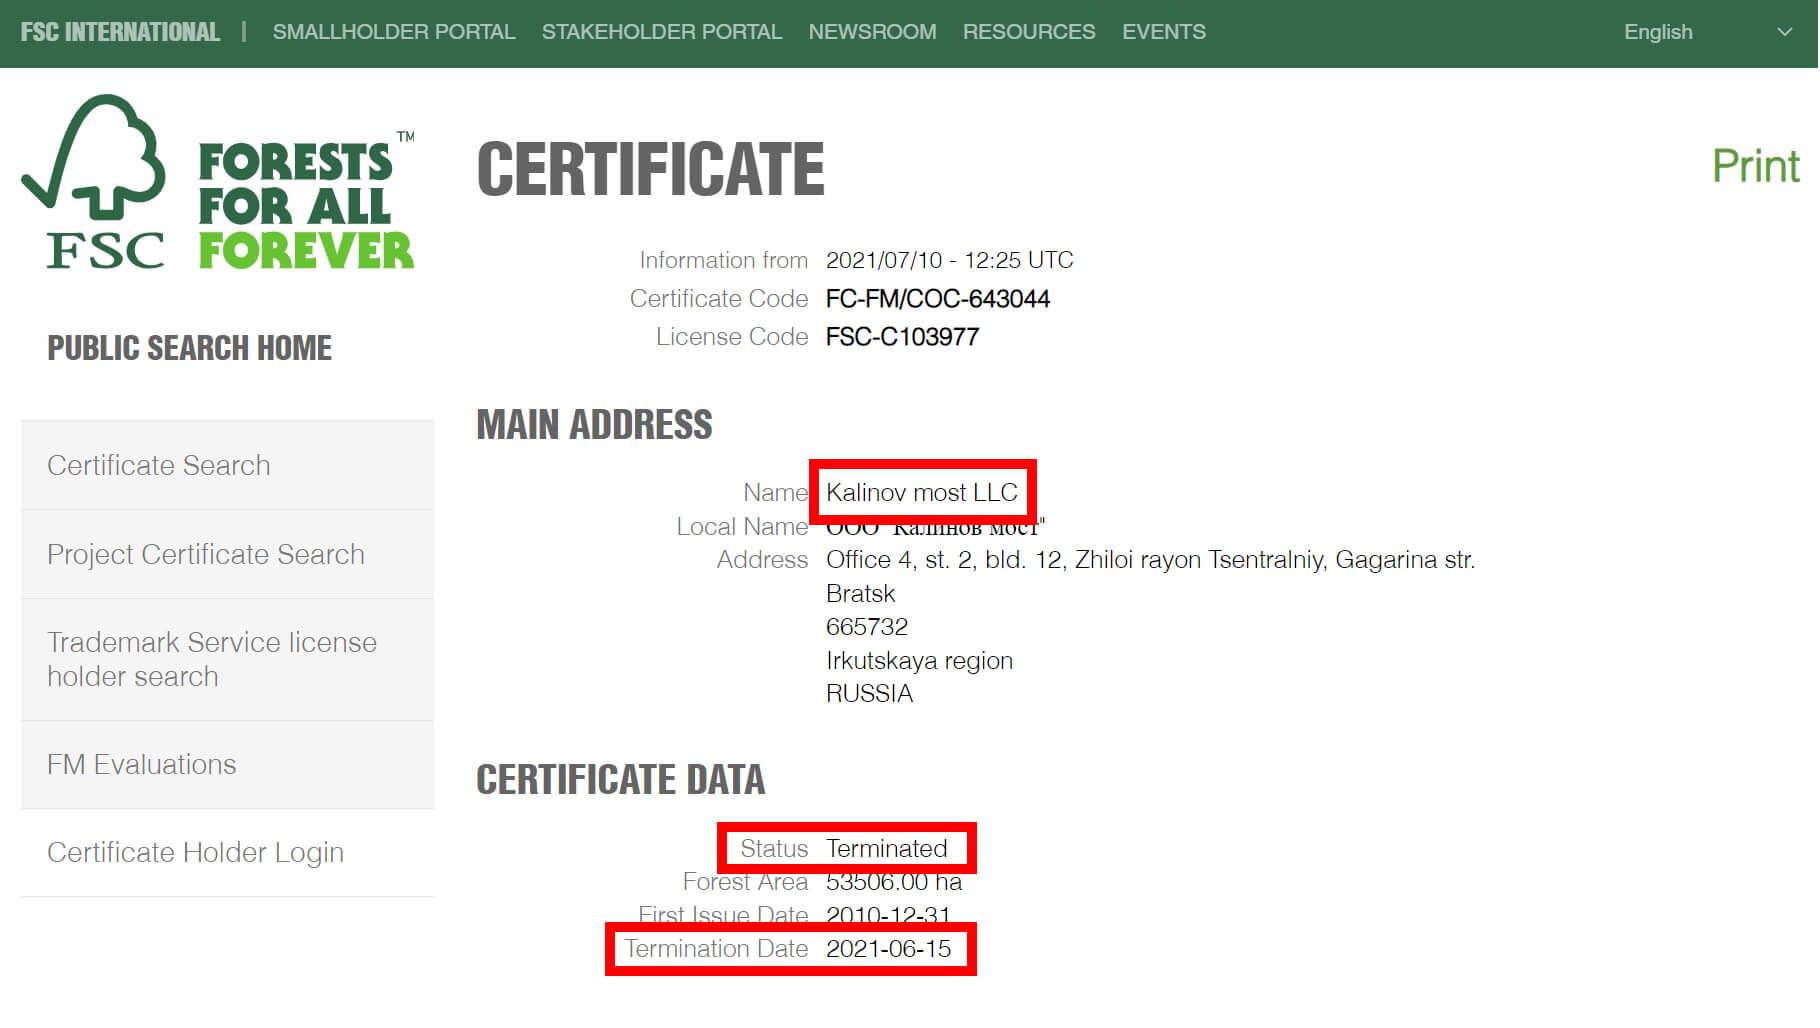Go to FSC International home
The image size is (1820, 1028).
coord(120,32)
